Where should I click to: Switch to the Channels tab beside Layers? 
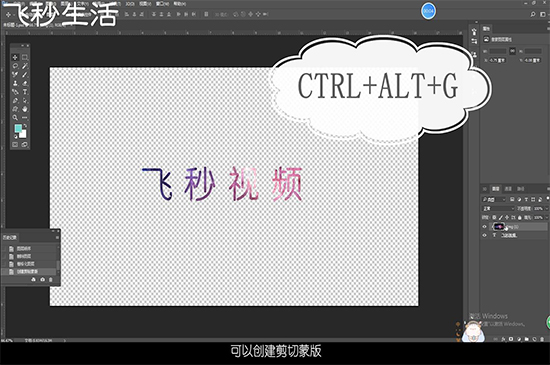point(508,189)
